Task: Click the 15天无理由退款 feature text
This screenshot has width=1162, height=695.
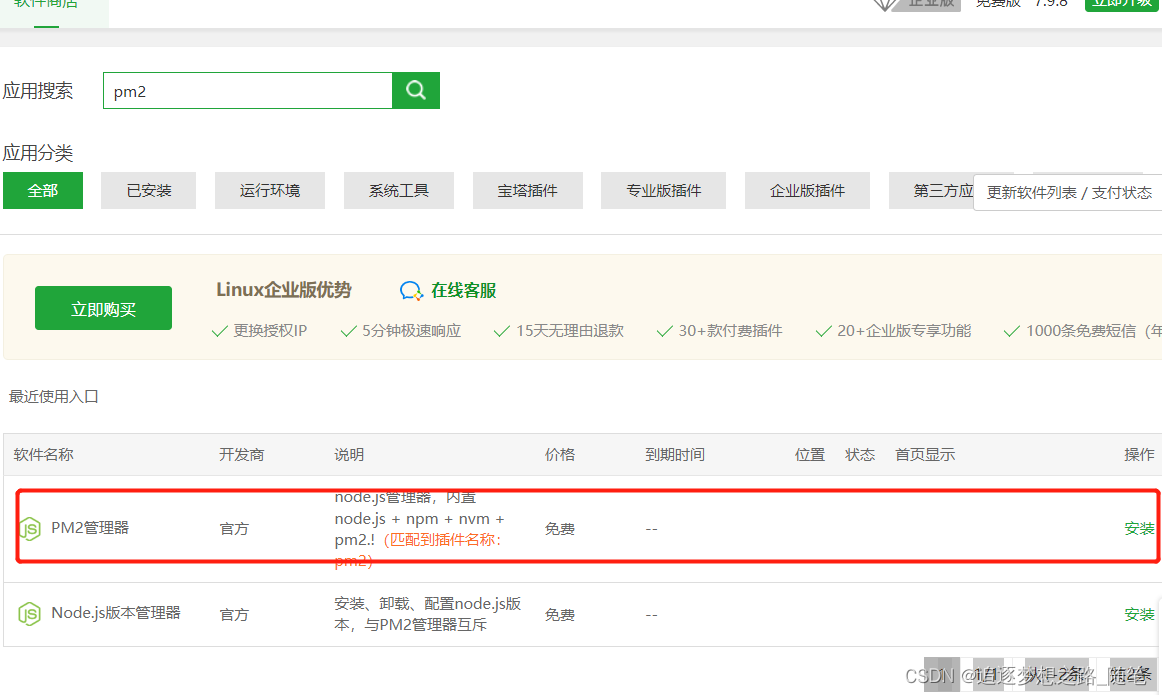Action: pos(570,330)
